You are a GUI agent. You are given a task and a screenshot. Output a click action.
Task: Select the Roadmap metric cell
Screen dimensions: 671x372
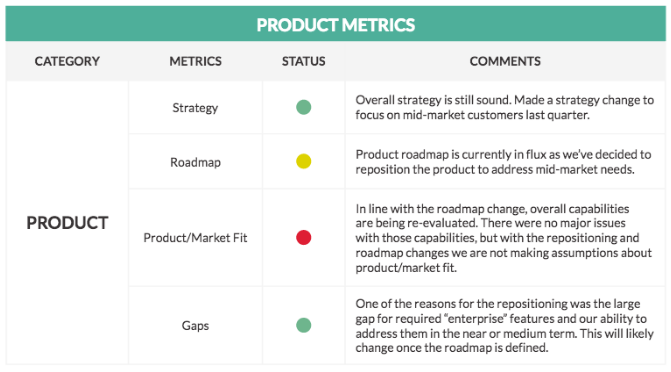click(195, 162)
